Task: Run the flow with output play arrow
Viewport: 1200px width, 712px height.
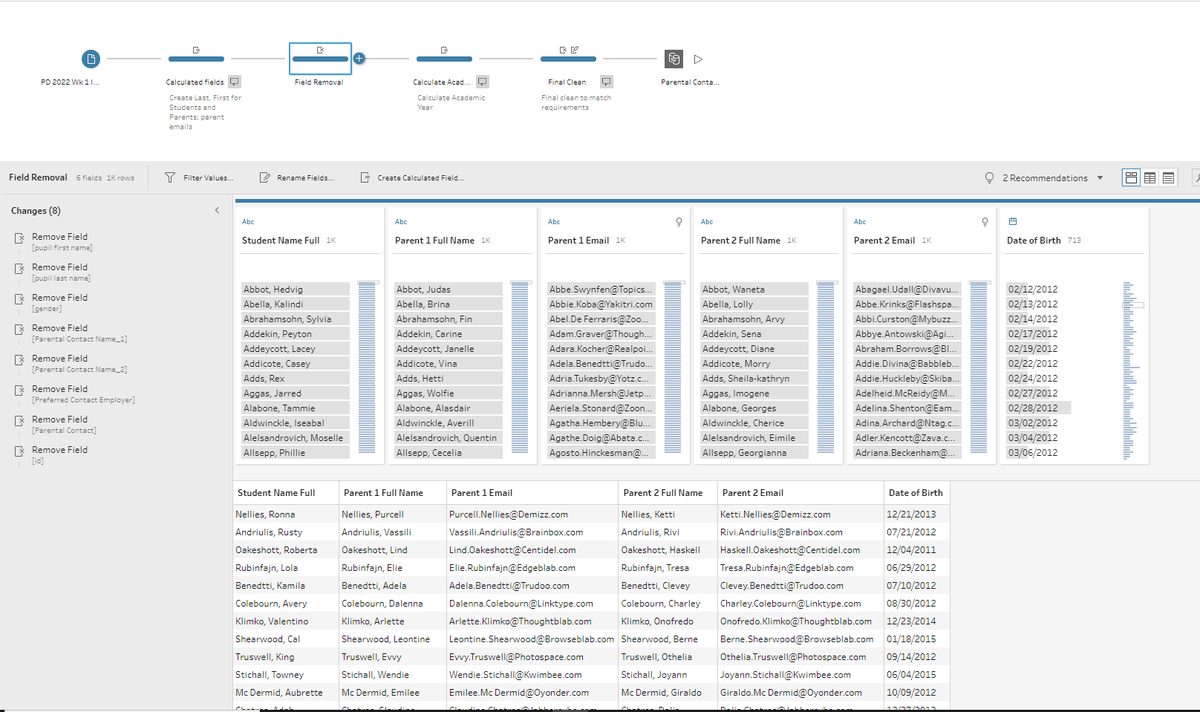Action: pos(699,59)
